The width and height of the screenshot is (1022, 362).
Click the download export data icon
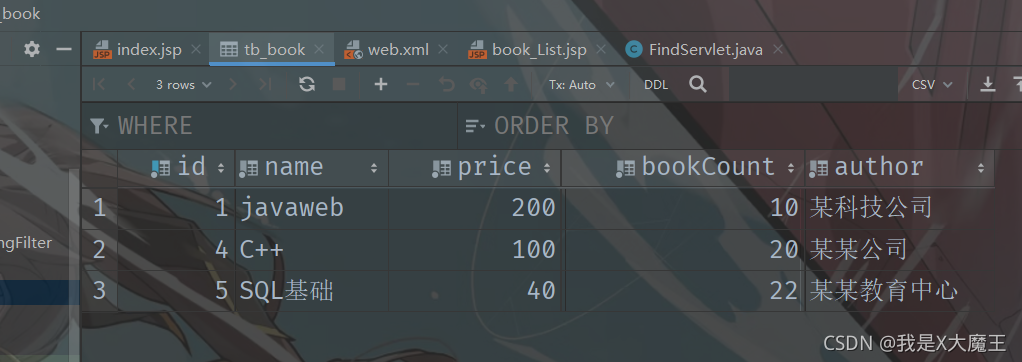coord(988,84)
